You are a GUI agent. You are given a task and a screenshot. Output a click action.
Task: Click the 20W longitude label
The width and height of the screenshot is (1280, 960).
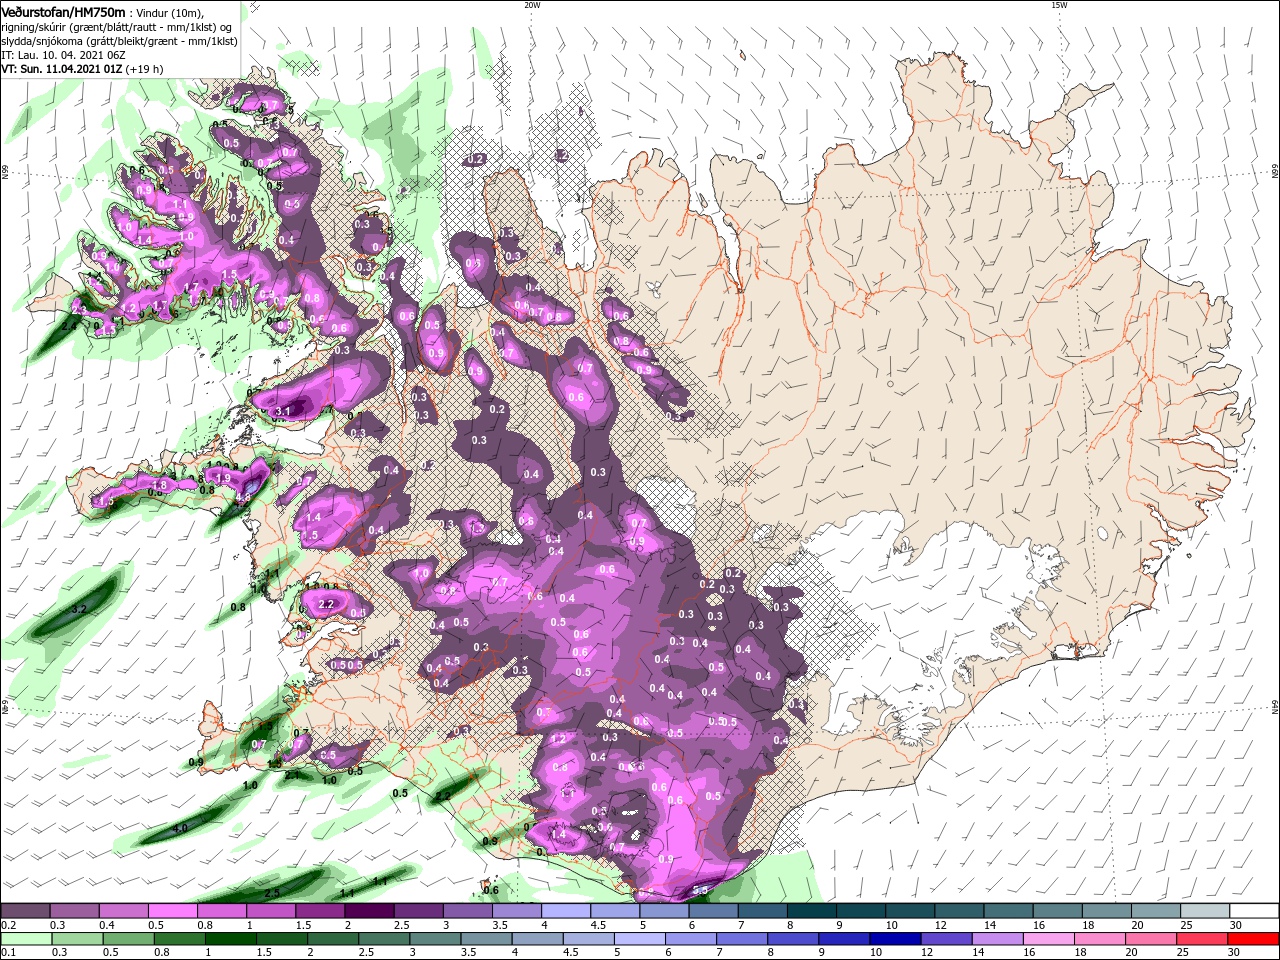click(x=532, y=5)
